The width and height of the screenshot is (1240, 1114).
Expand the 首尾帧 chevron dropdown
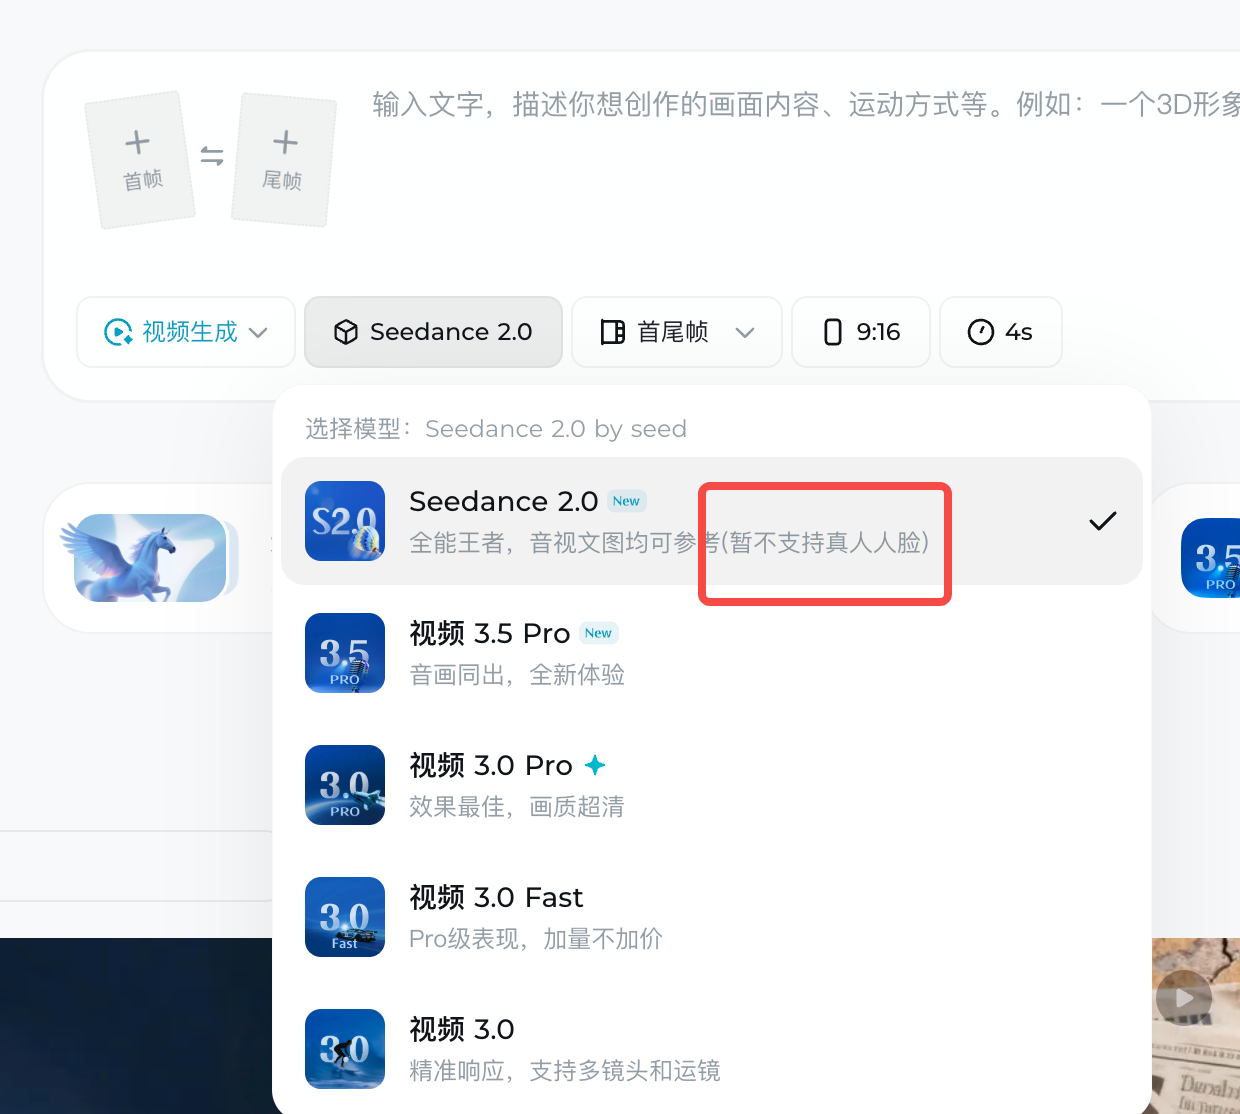tap(746, 331)
